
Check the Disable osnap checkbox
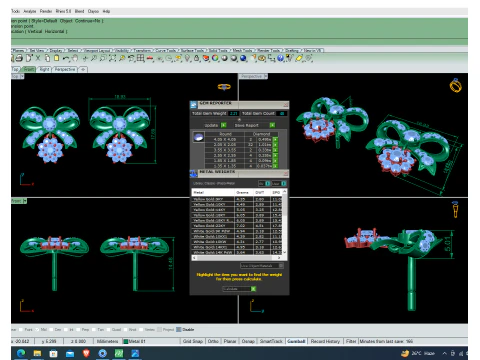(179, 329)
